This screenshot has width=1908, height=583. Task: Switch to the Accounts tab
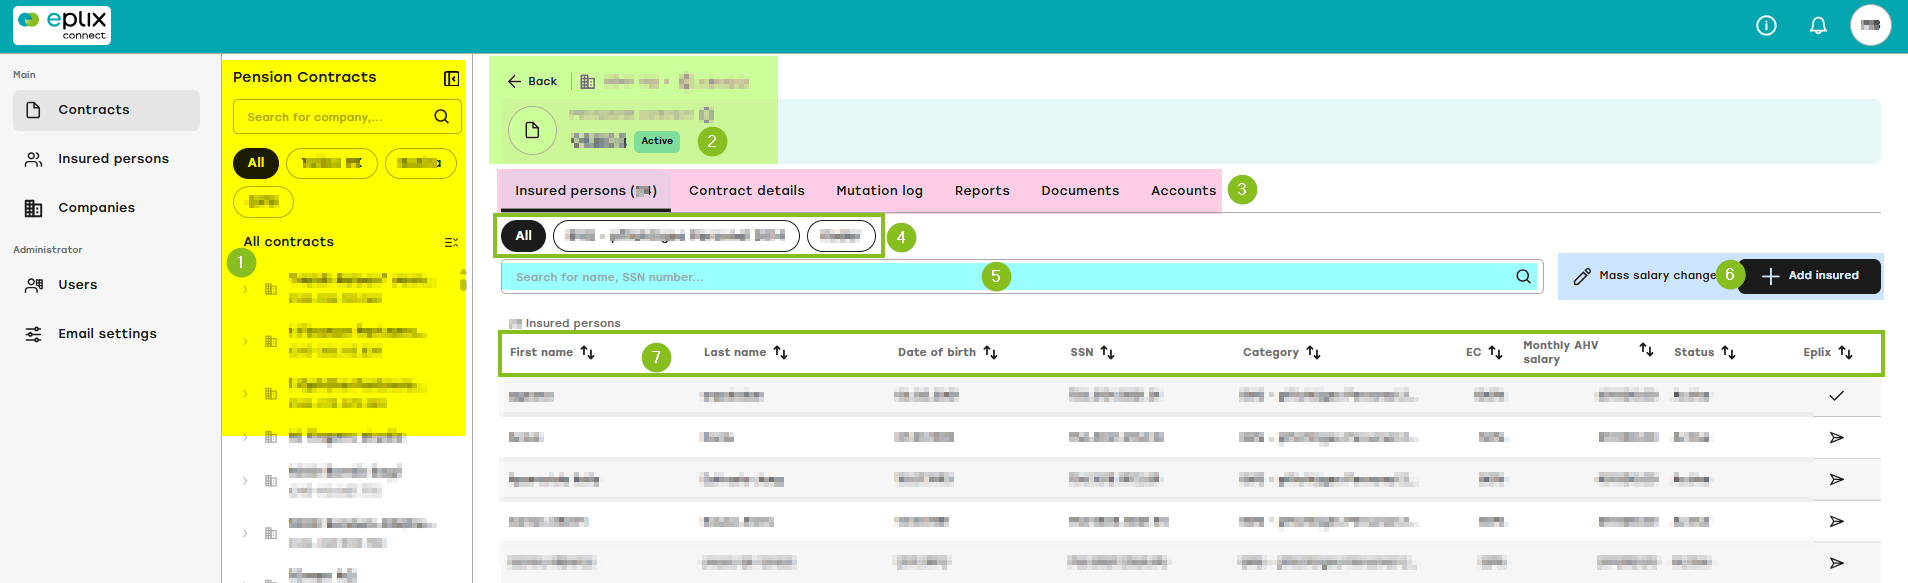[1183, 191]
